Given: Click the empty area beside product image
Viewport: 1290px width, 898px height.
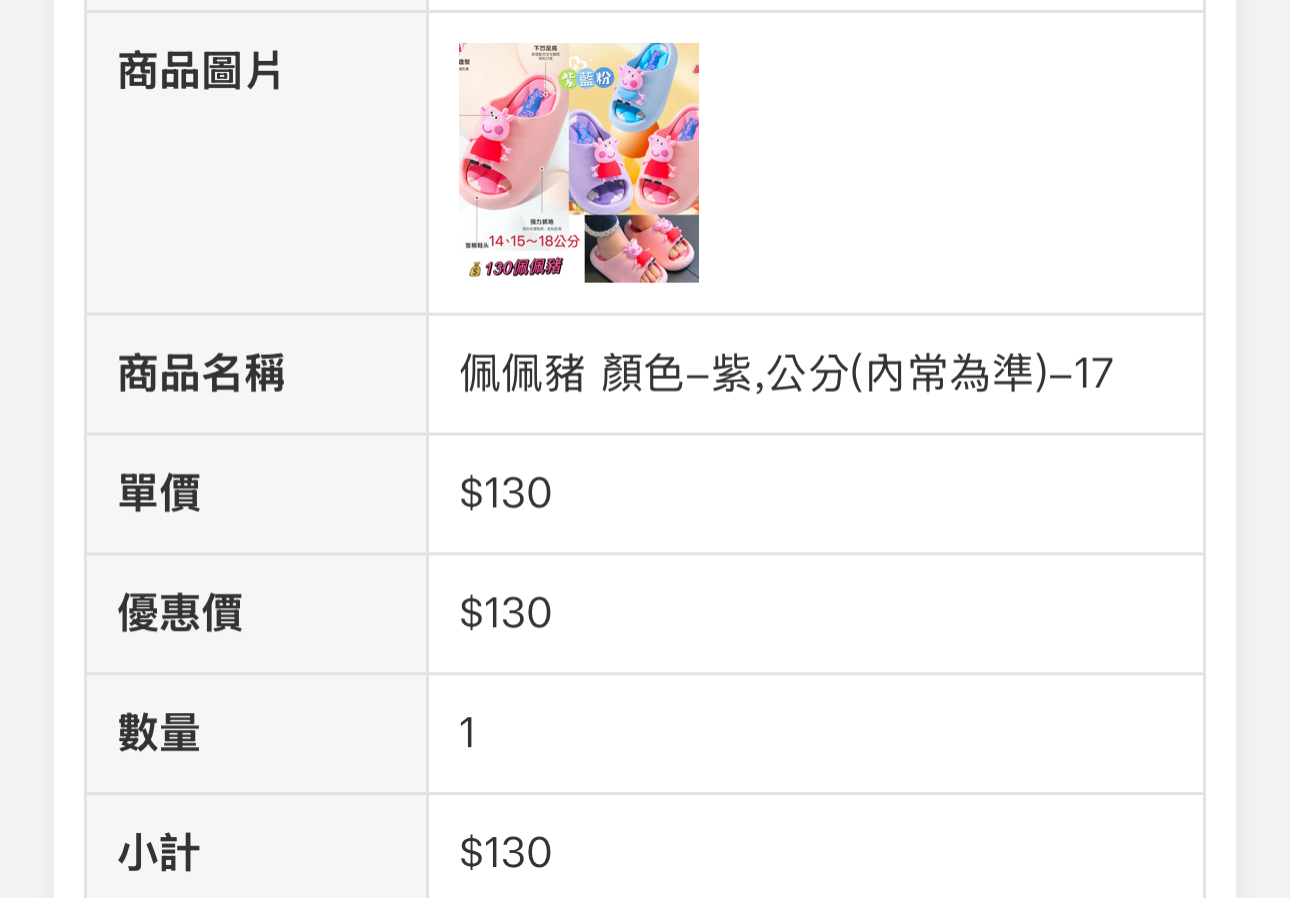Looking at the screenshot, I should tap(950, 163).
